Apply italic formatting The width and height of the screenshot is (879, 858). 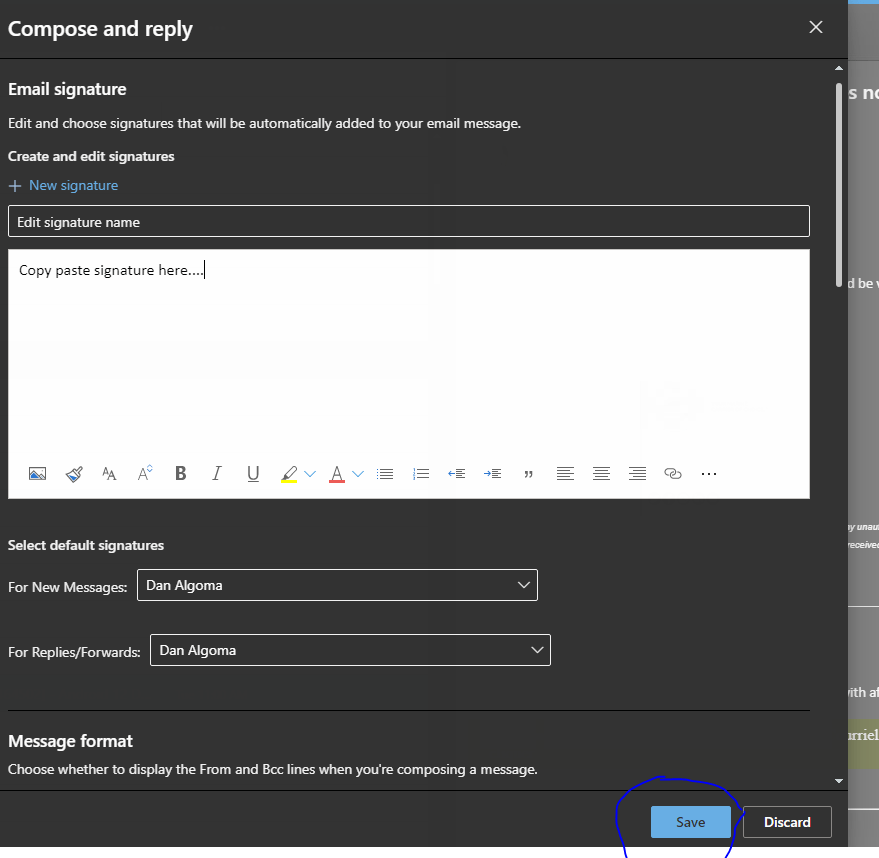pos(216,474)
